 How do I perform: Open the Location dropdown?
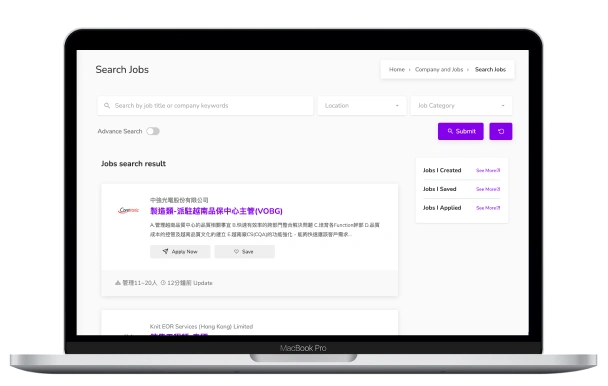coord(362,106)
